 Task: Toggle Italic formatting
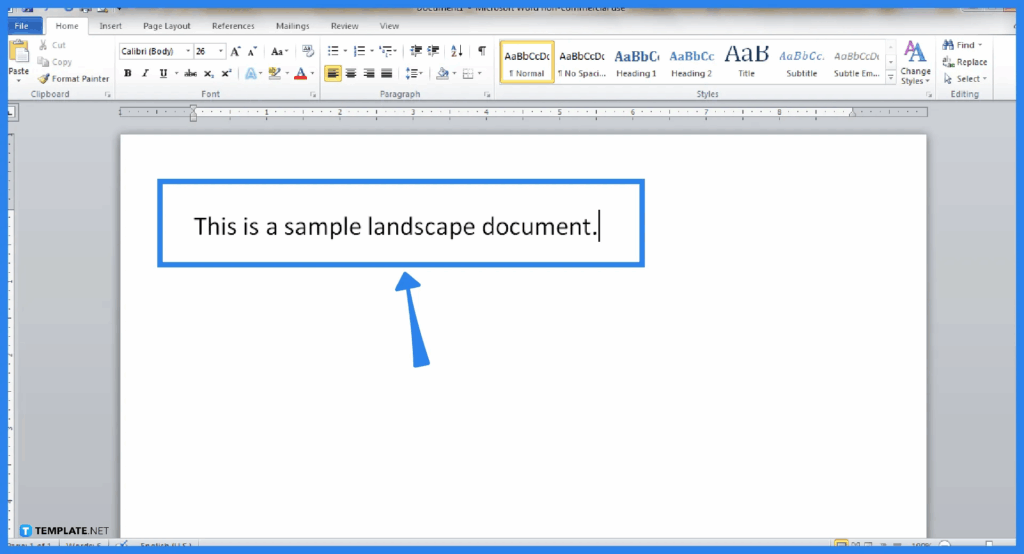pyautogui.click(x=145, y=73)
